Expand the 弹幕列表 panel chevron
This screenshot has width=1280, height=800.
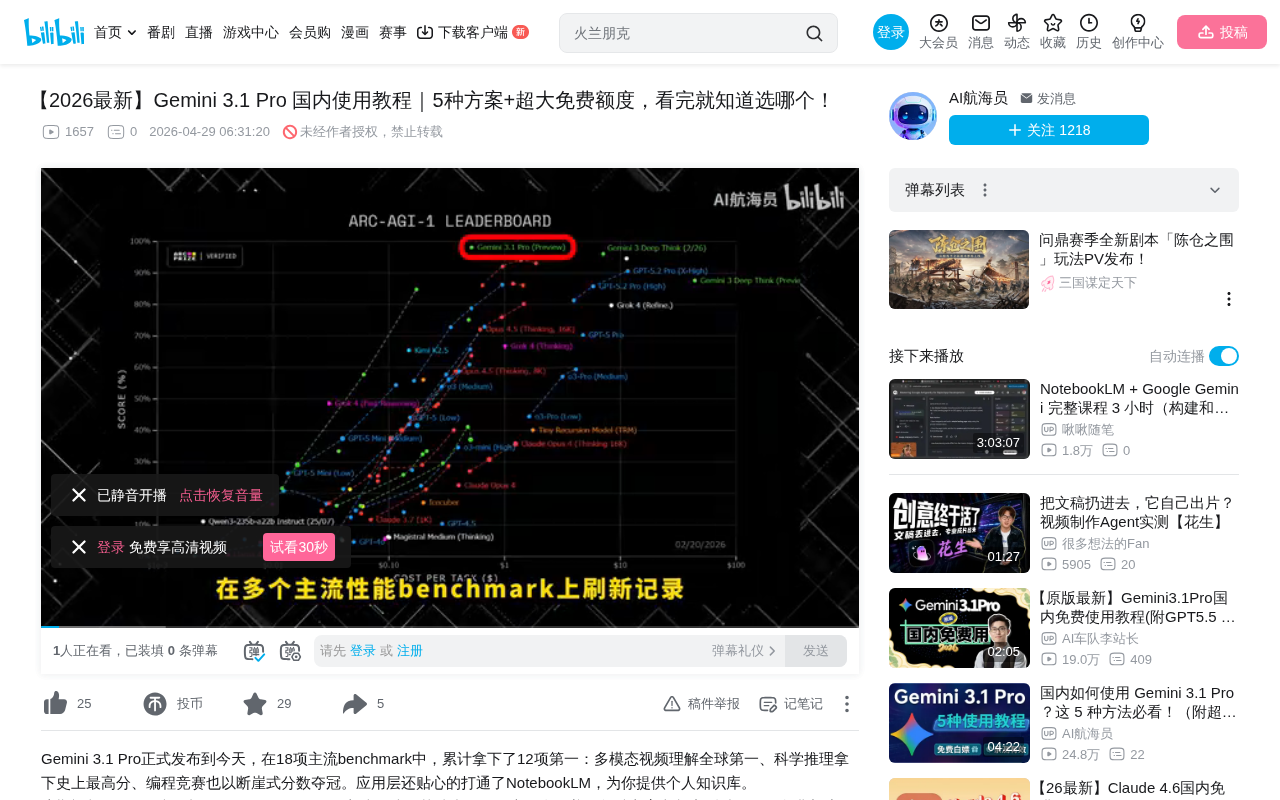point(1215,190)
